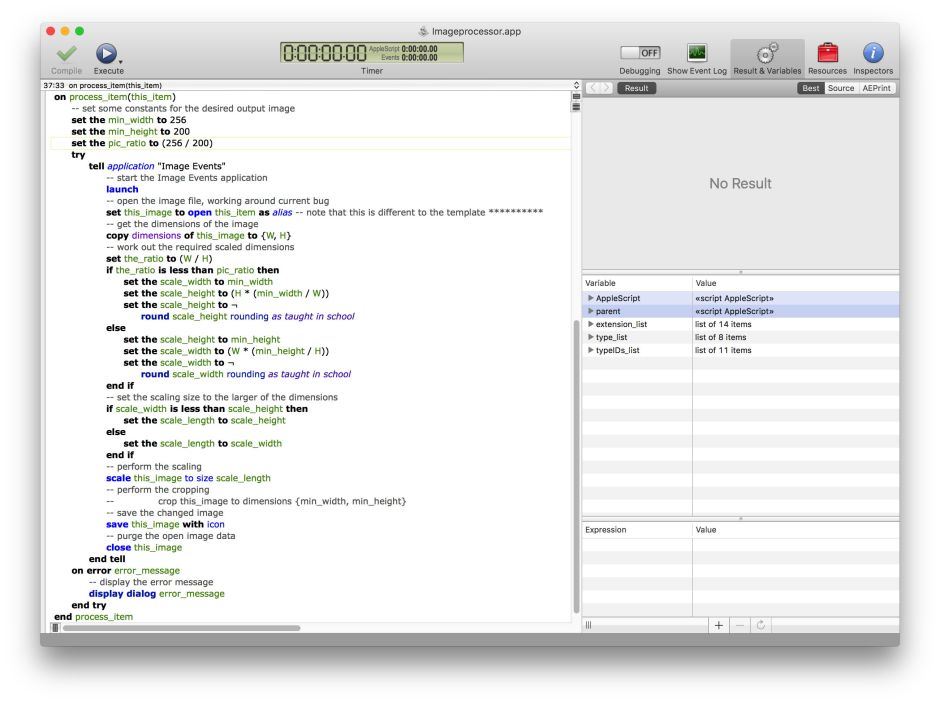Select the Best result format

(810, 88)
